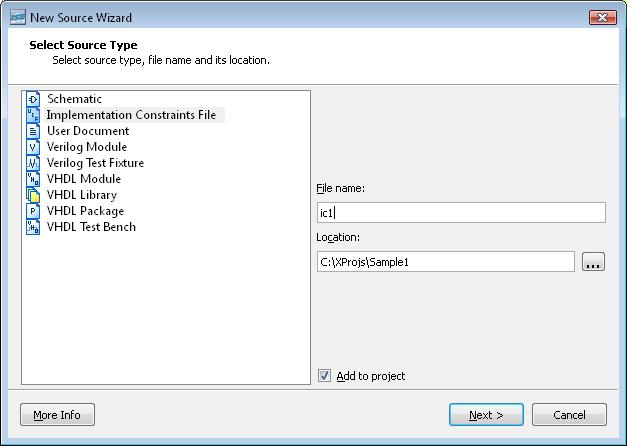This screenshot has height=446, width=627.
Task: Click the VHDL Library icon
Action: pyautogui.click(x=33, y=195)
